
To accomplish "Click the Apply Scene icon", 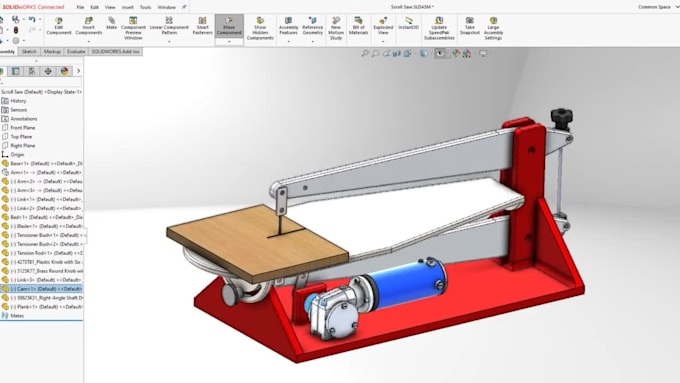I will coord(467,53).
